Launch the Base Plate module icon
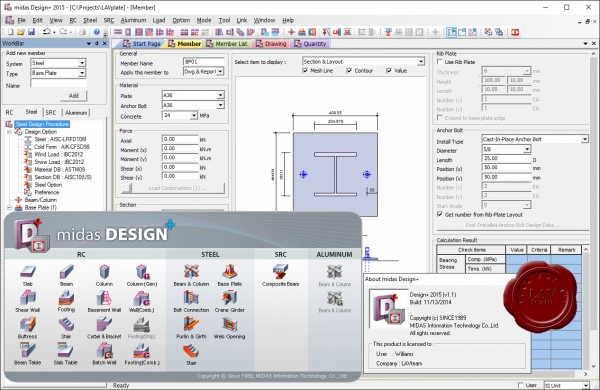 (230, 272)
